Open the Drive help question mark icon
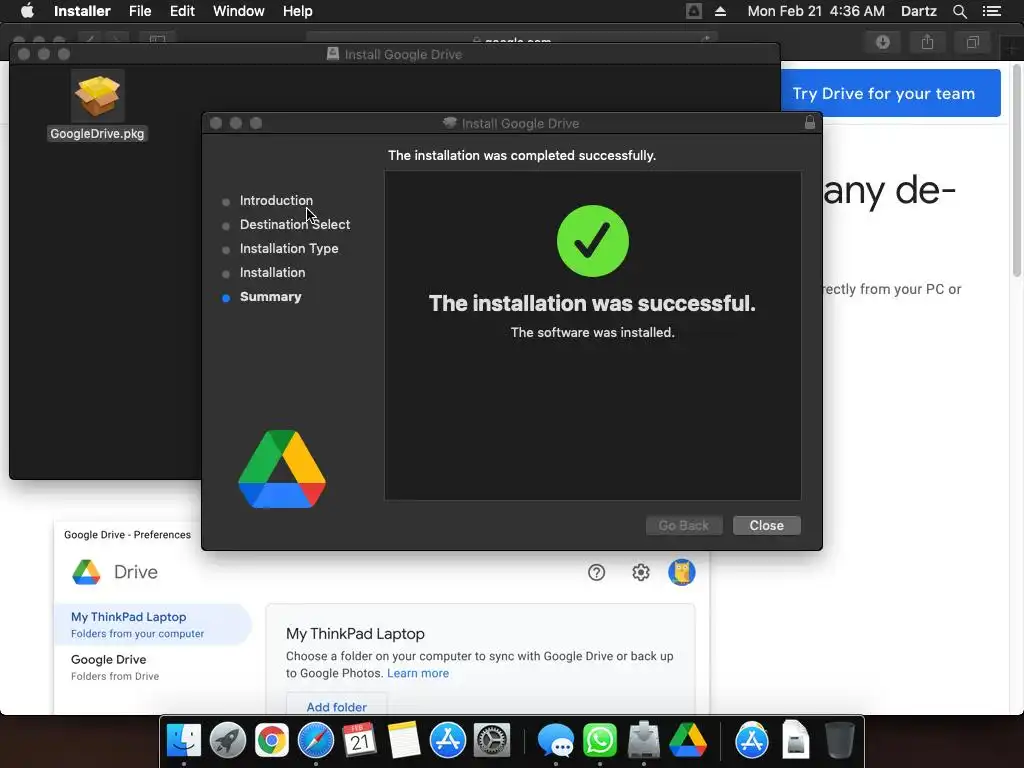 596,573
